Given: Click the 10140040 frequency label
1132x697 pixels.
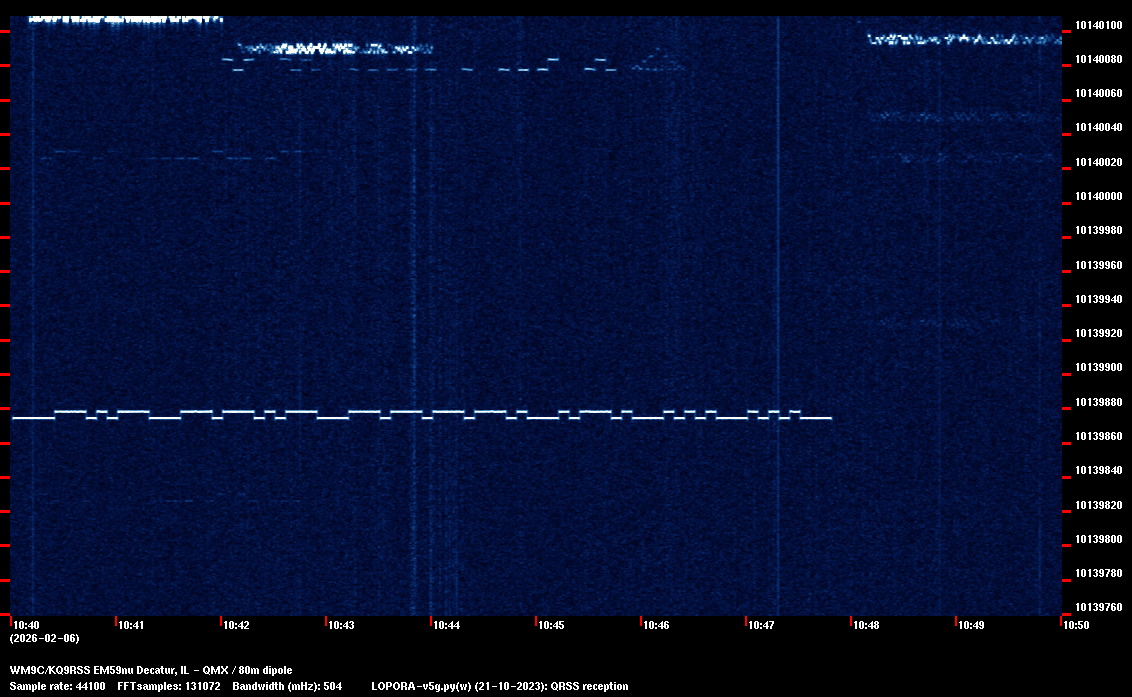Looking at the screenshot, I should click(1099, 127).
